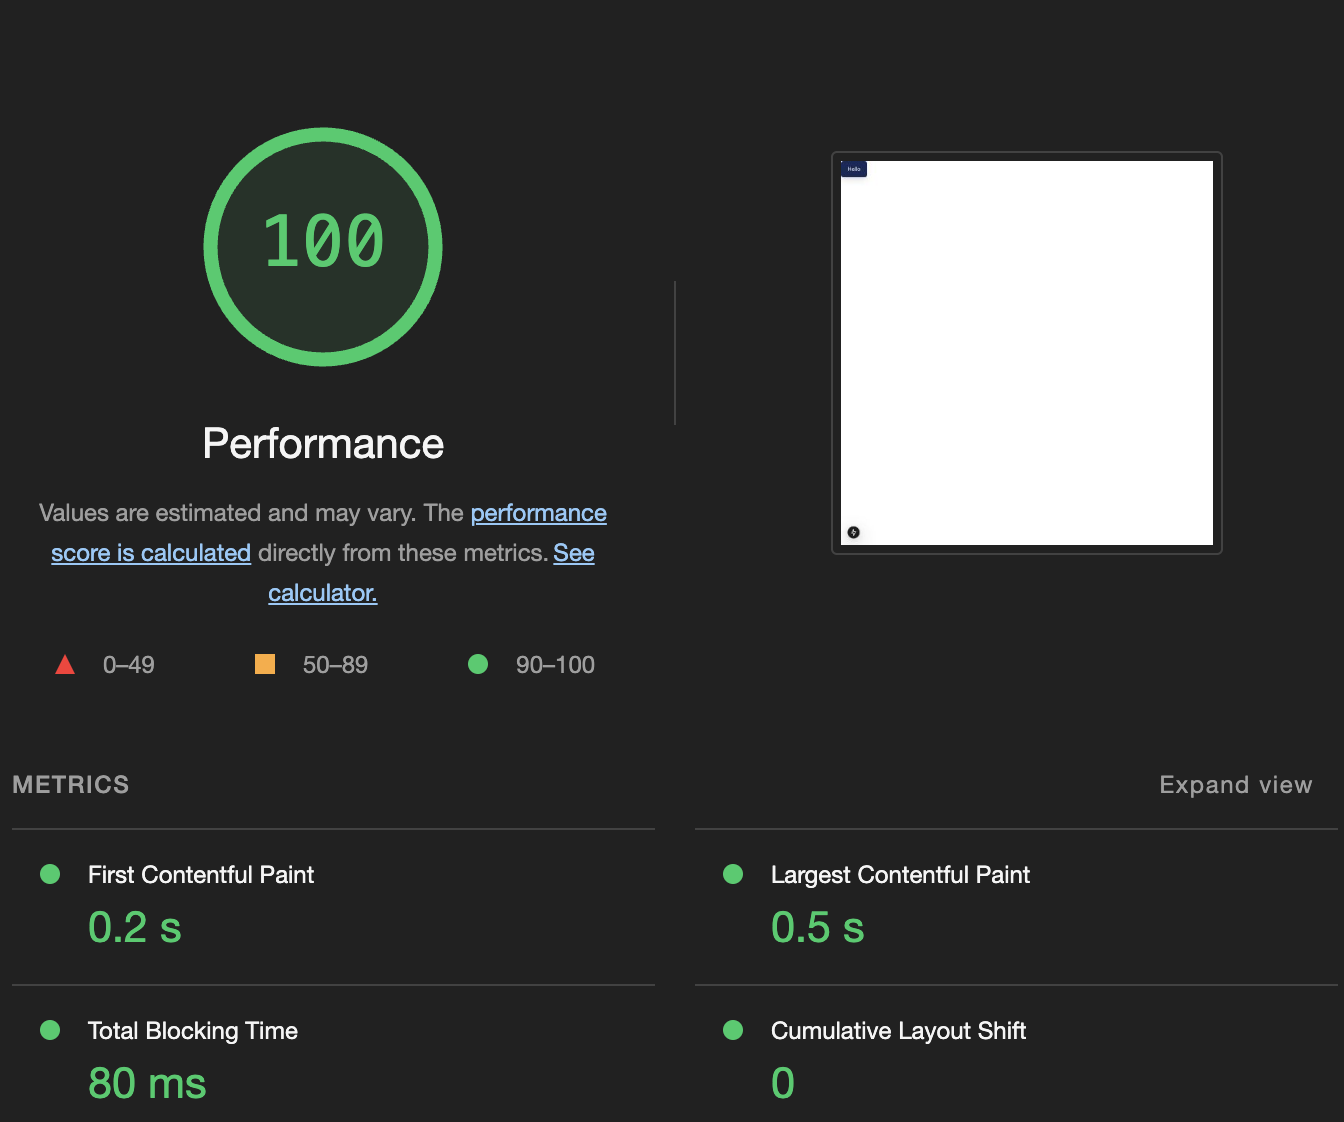
Task: Click the Cumulative Layout Shift metric label
Action: pyautogui.click(x=898, y=1031)
